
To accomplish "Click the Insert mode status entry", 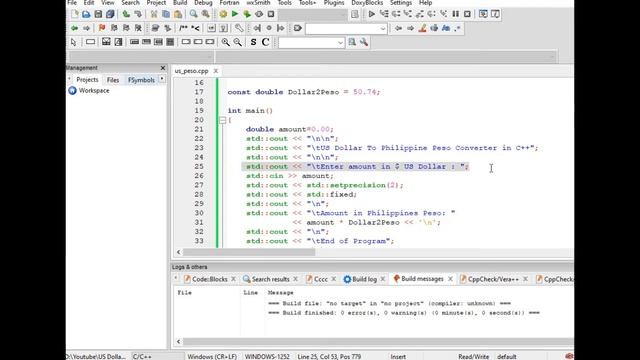I will click(398, 357).
